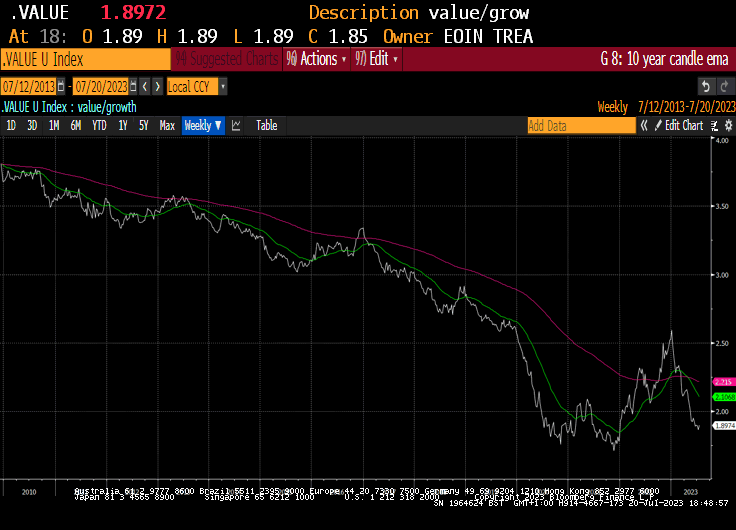Click the G 8: 10 year candle ema title
The height and width of the screenshot is (530, 736).
tap(664, 59)
